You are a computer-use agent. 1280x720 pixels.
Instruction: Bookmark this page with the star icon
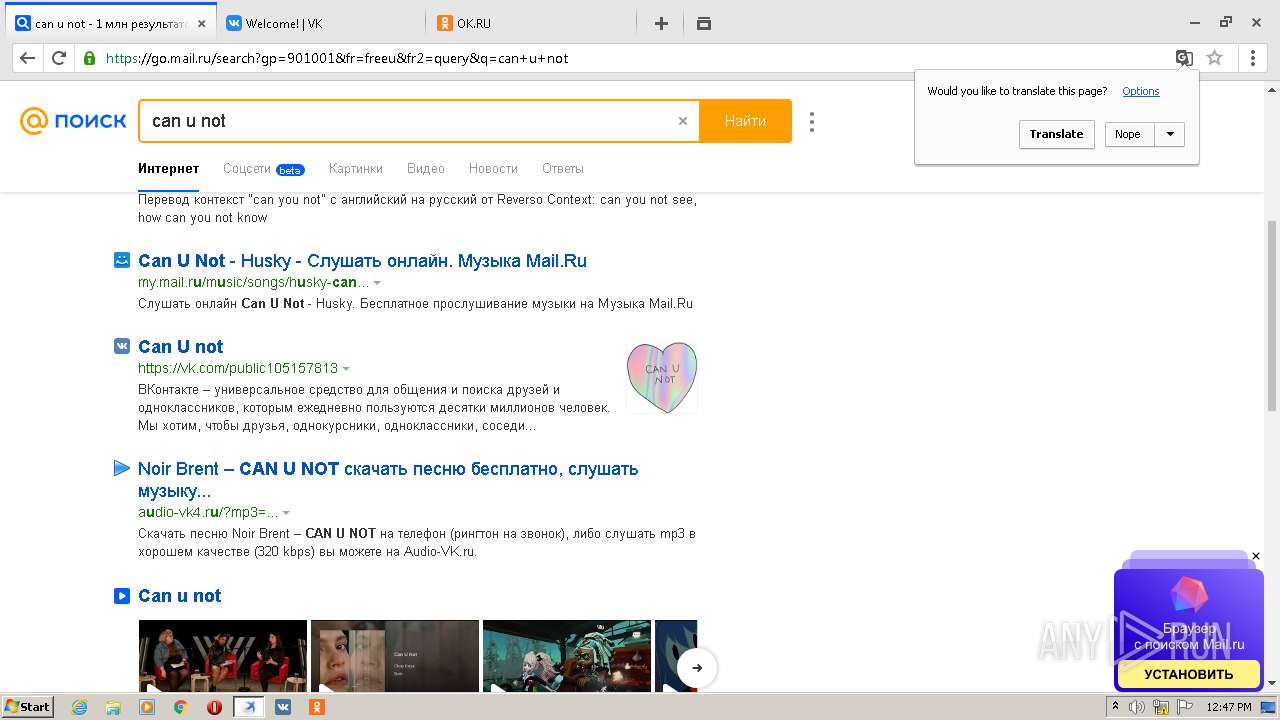(1215, 58)
